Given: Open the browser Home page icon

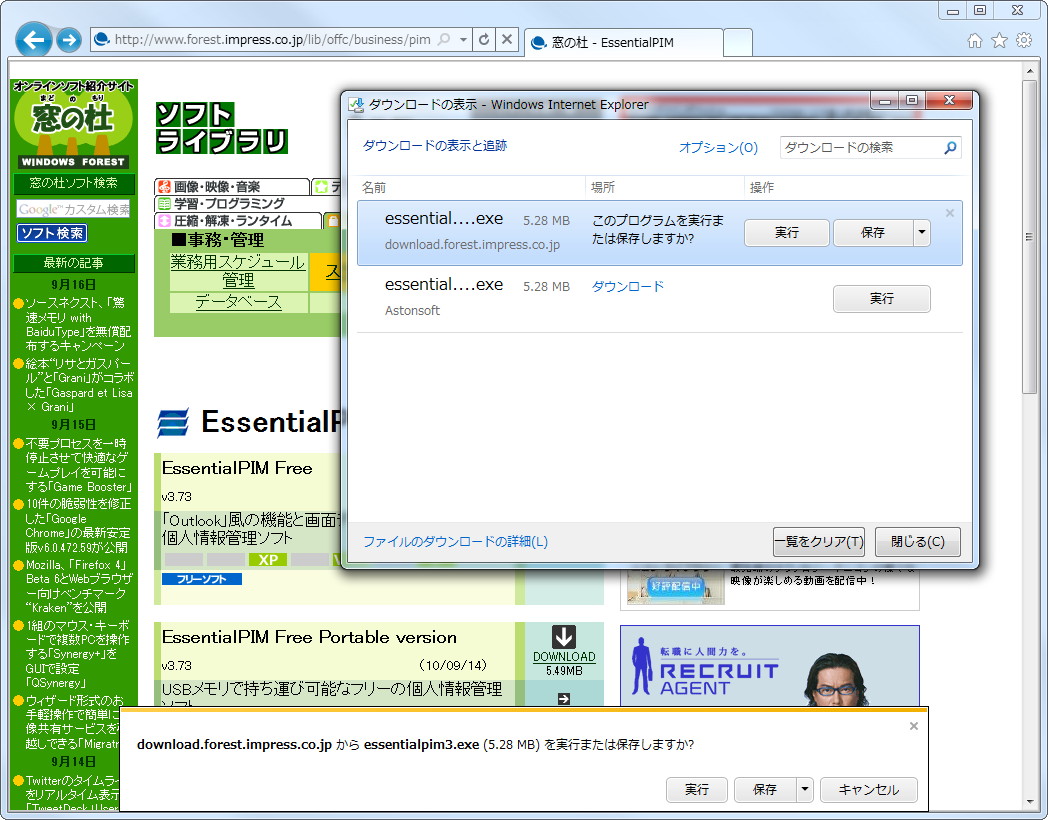Looking at the screenshot, I should pyautogui.click(x=976, y=38).
